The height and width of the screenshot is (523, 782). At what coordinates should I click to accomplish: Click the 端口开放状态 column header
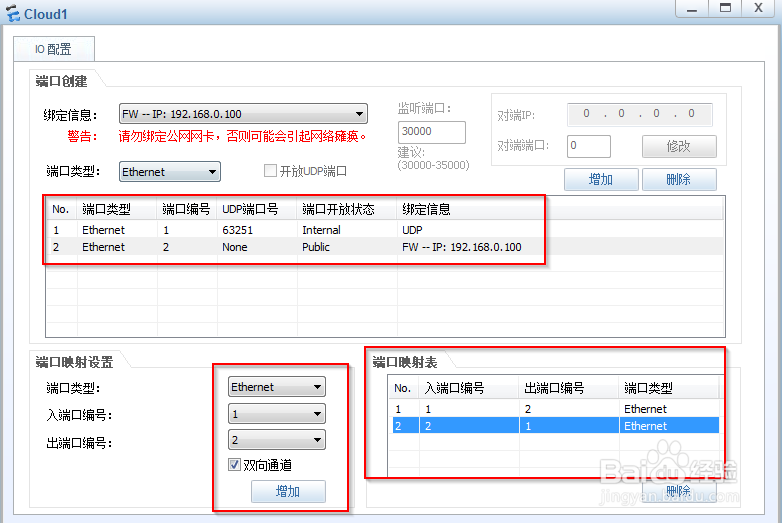click(x=347, y=209)
